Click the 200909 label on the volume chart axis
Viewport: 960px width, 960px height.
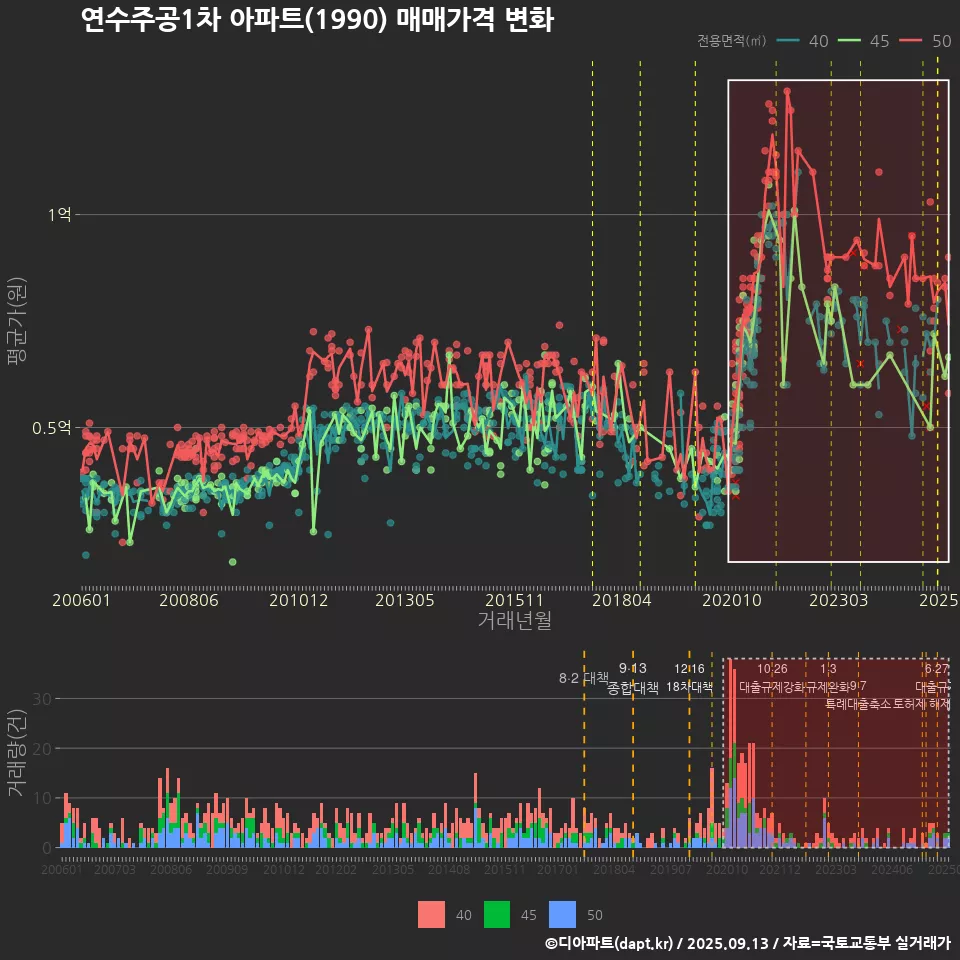[227, 869]
